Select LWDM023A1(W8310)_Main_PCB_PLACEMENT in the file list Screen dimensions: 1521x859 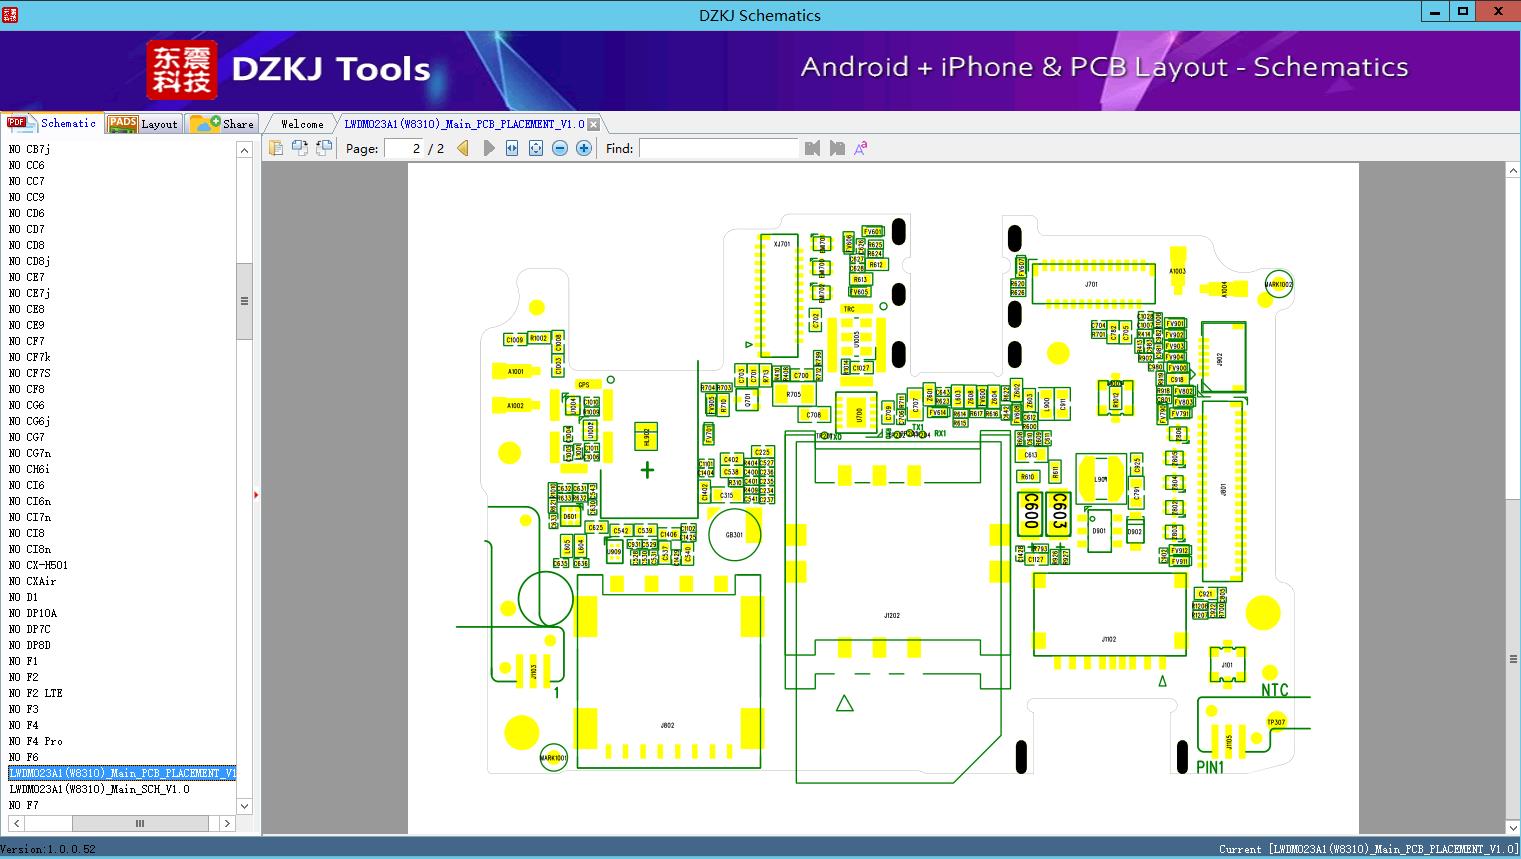(x=122, y=773)
